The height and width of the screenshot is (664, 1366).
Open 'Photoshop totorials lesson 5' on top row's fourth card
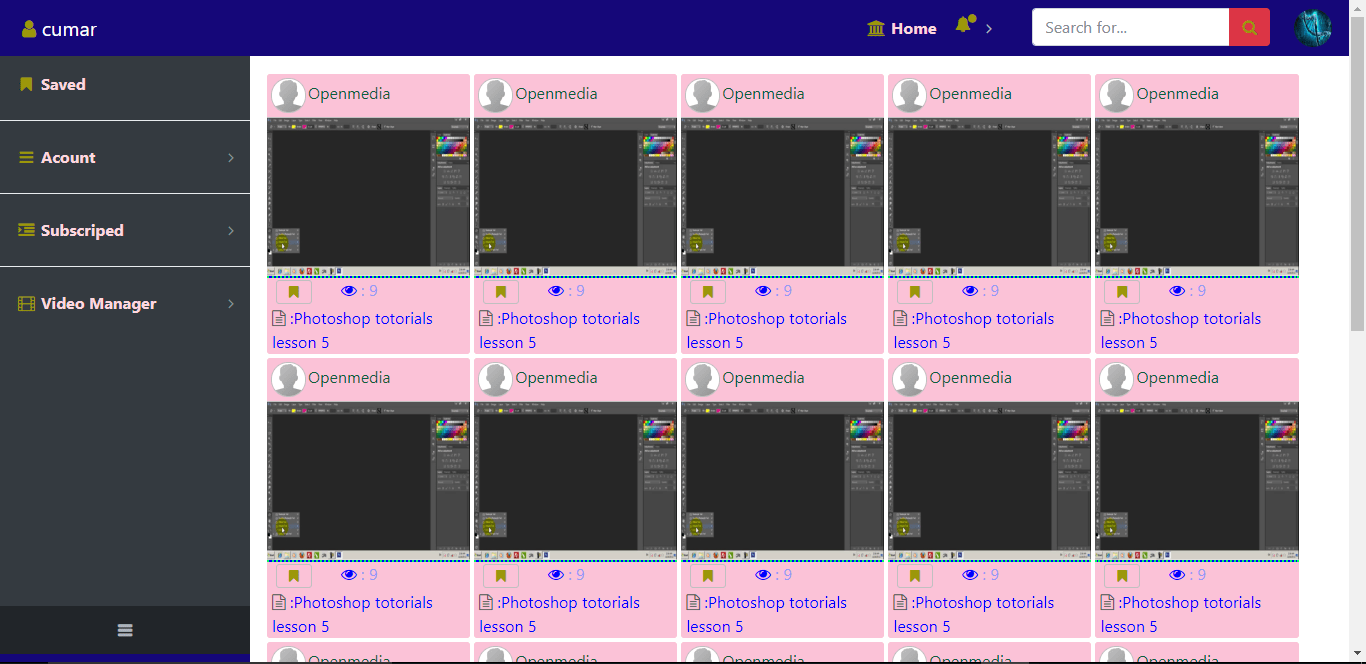tap(974, 331)
